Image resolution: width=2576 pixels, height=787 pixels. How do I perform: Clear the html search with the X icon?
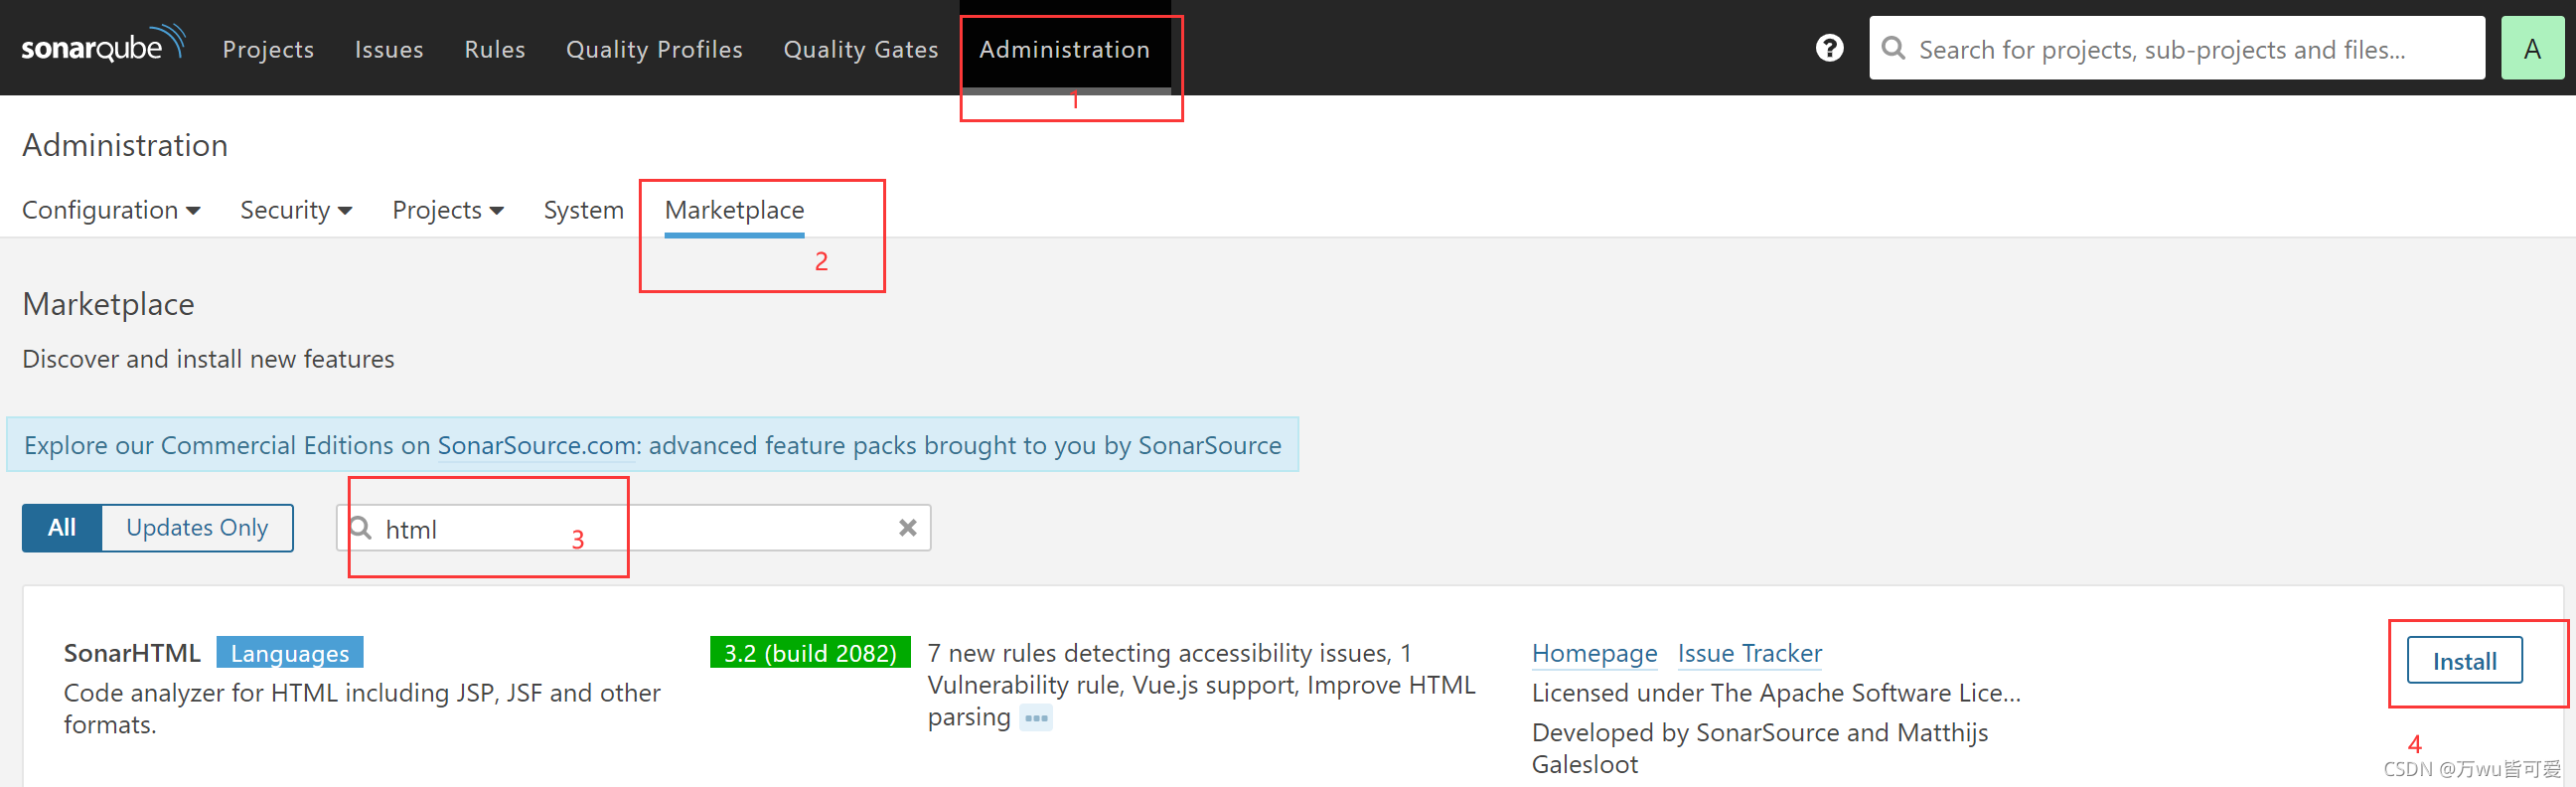907,528
